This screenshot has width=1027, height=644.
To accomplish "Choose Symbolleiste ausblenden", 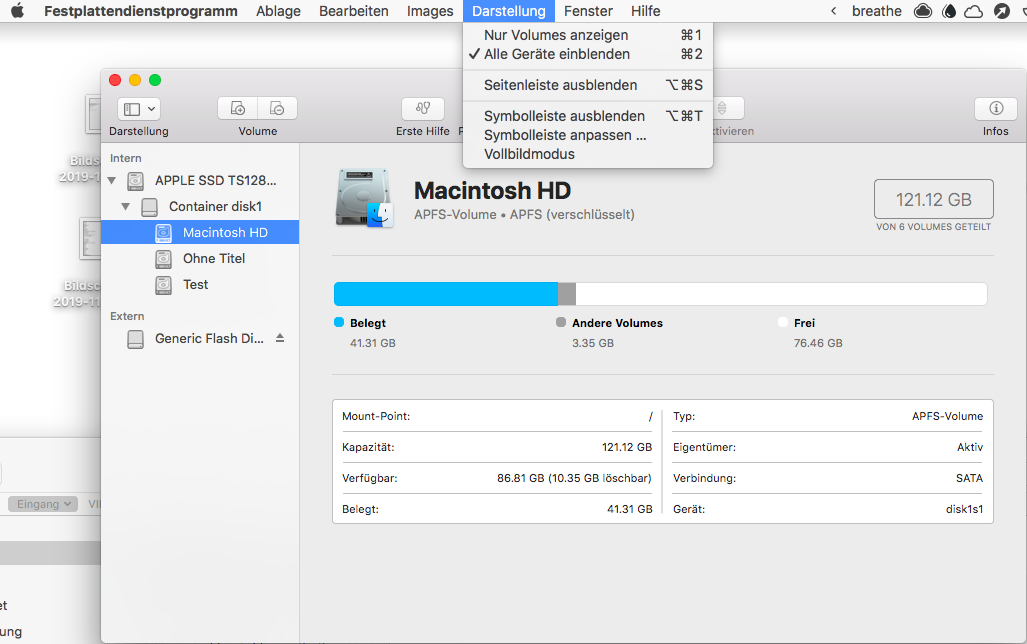I will 588,115.
